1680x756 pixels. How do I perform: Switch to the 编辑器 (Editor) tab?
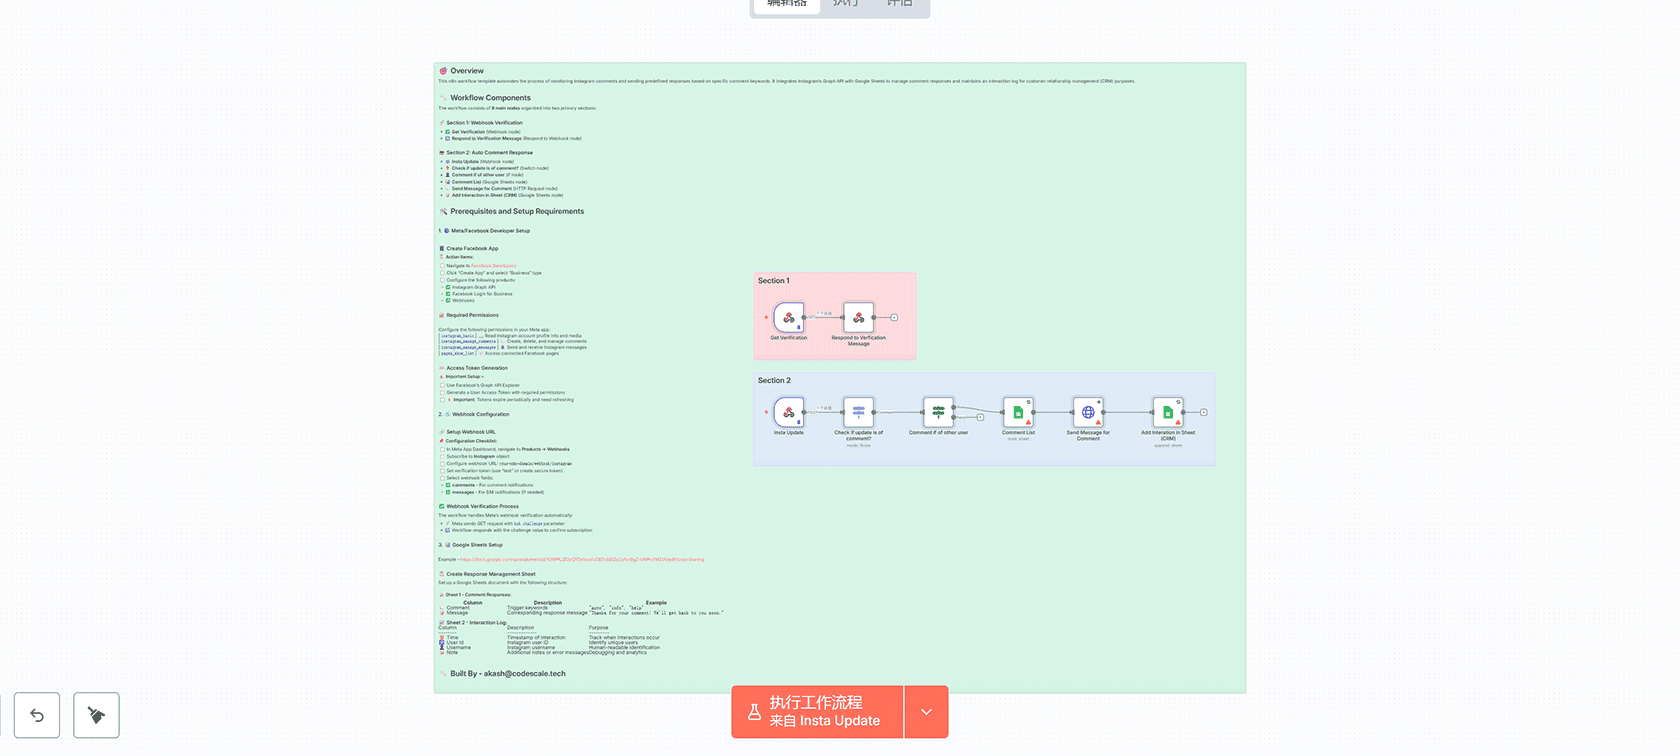(x=787, y=4)
